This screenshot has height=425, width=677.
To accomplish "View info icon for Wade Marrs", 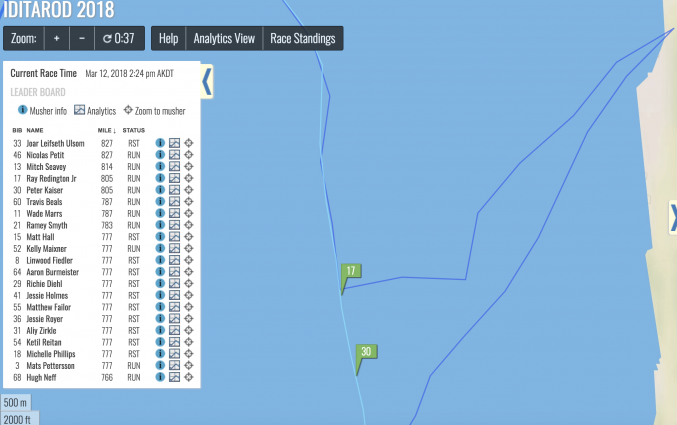I will tap(160, 213).
